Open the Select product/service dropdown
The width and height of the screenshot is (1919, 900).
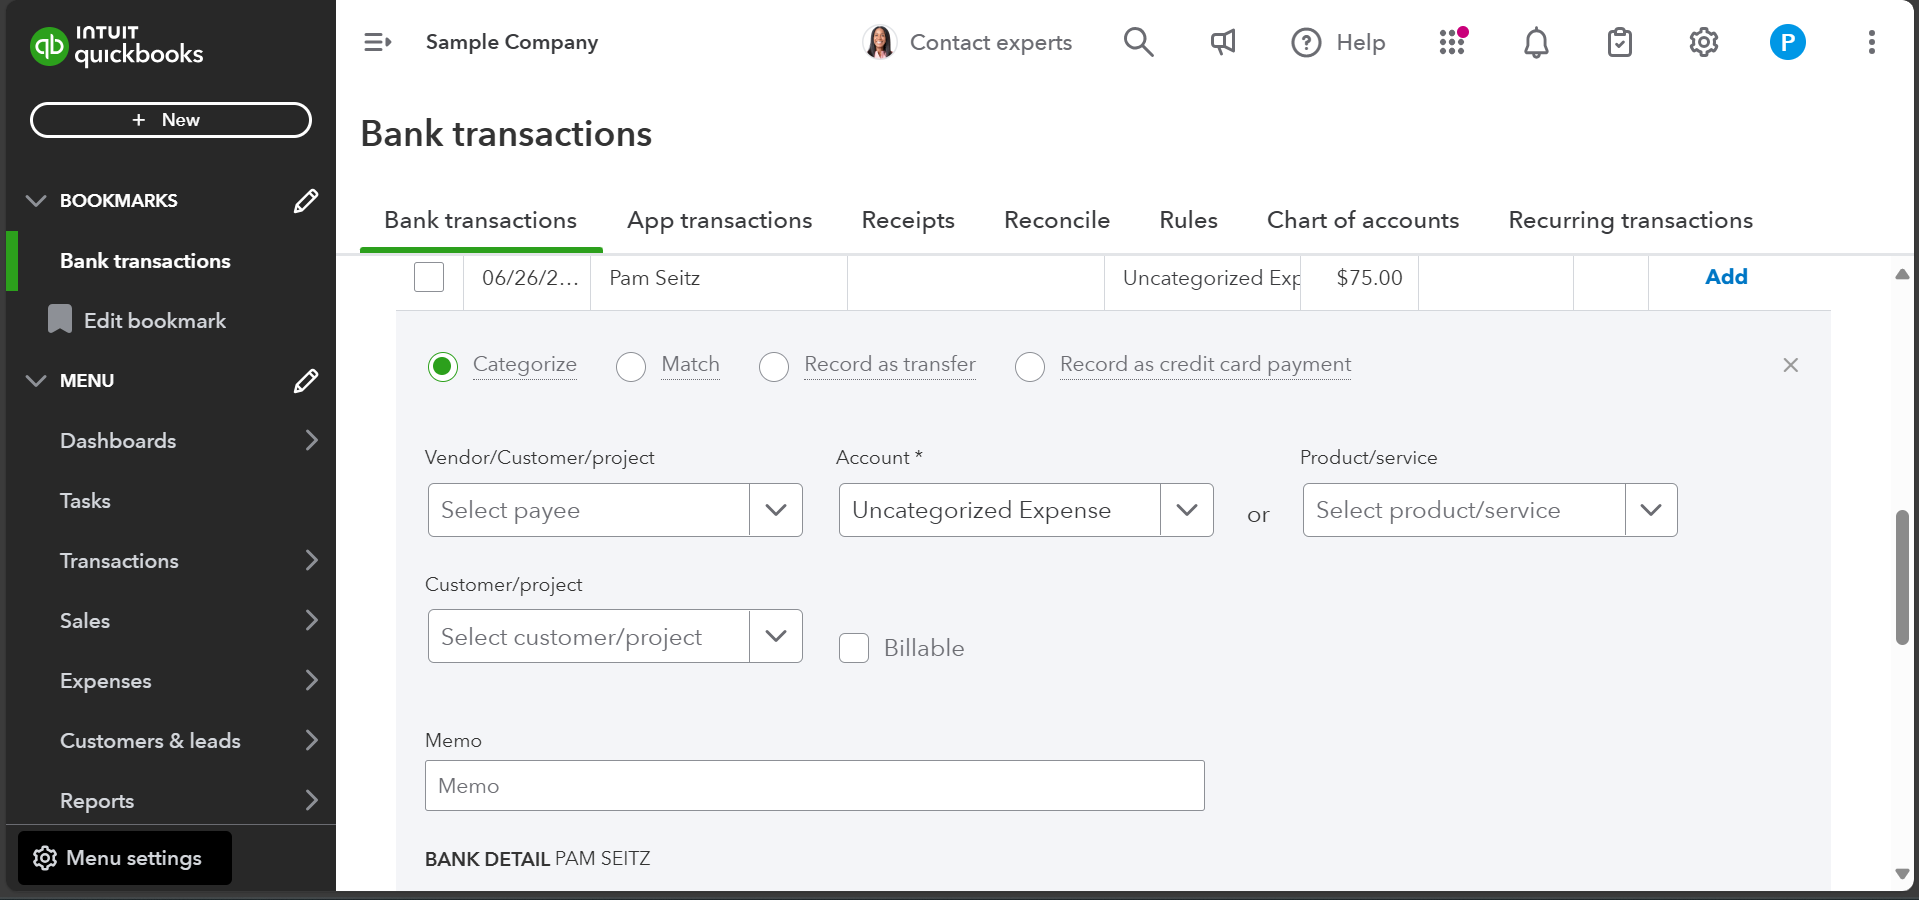[1650, 510]
